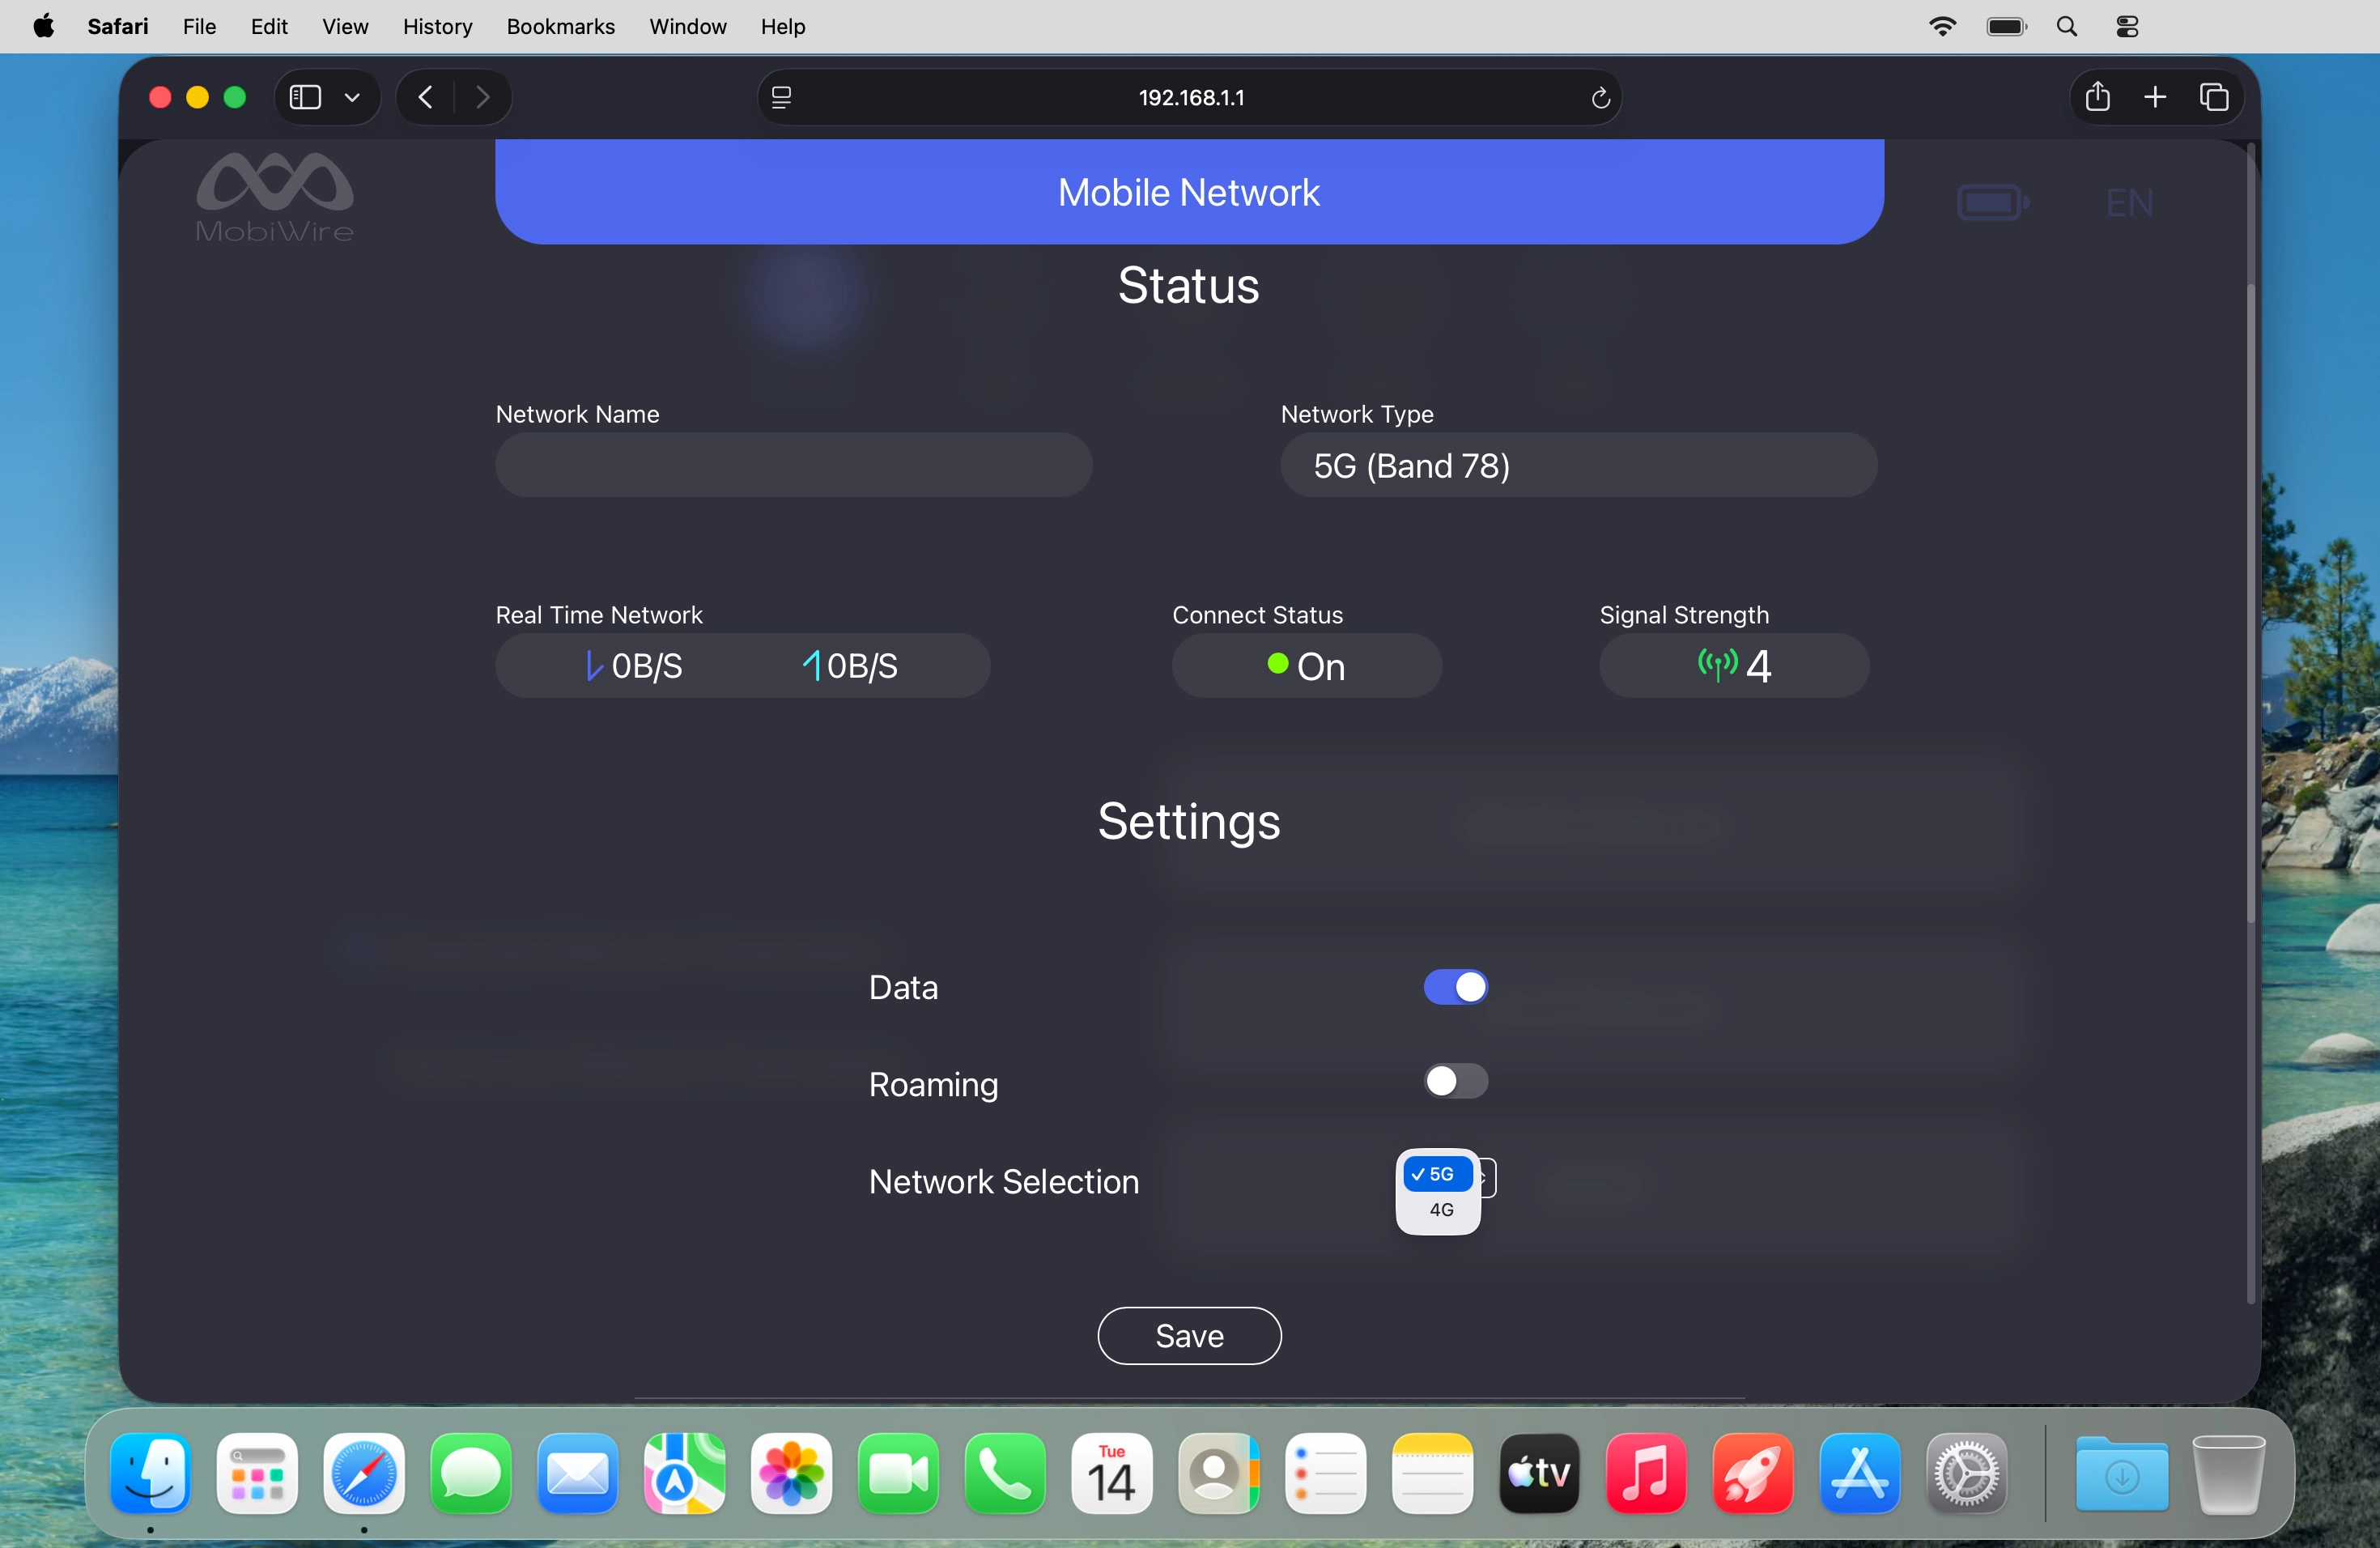Open a new Safari tab
The width and height of the screenshot is (2380, 1548).
coord(2156,96)
